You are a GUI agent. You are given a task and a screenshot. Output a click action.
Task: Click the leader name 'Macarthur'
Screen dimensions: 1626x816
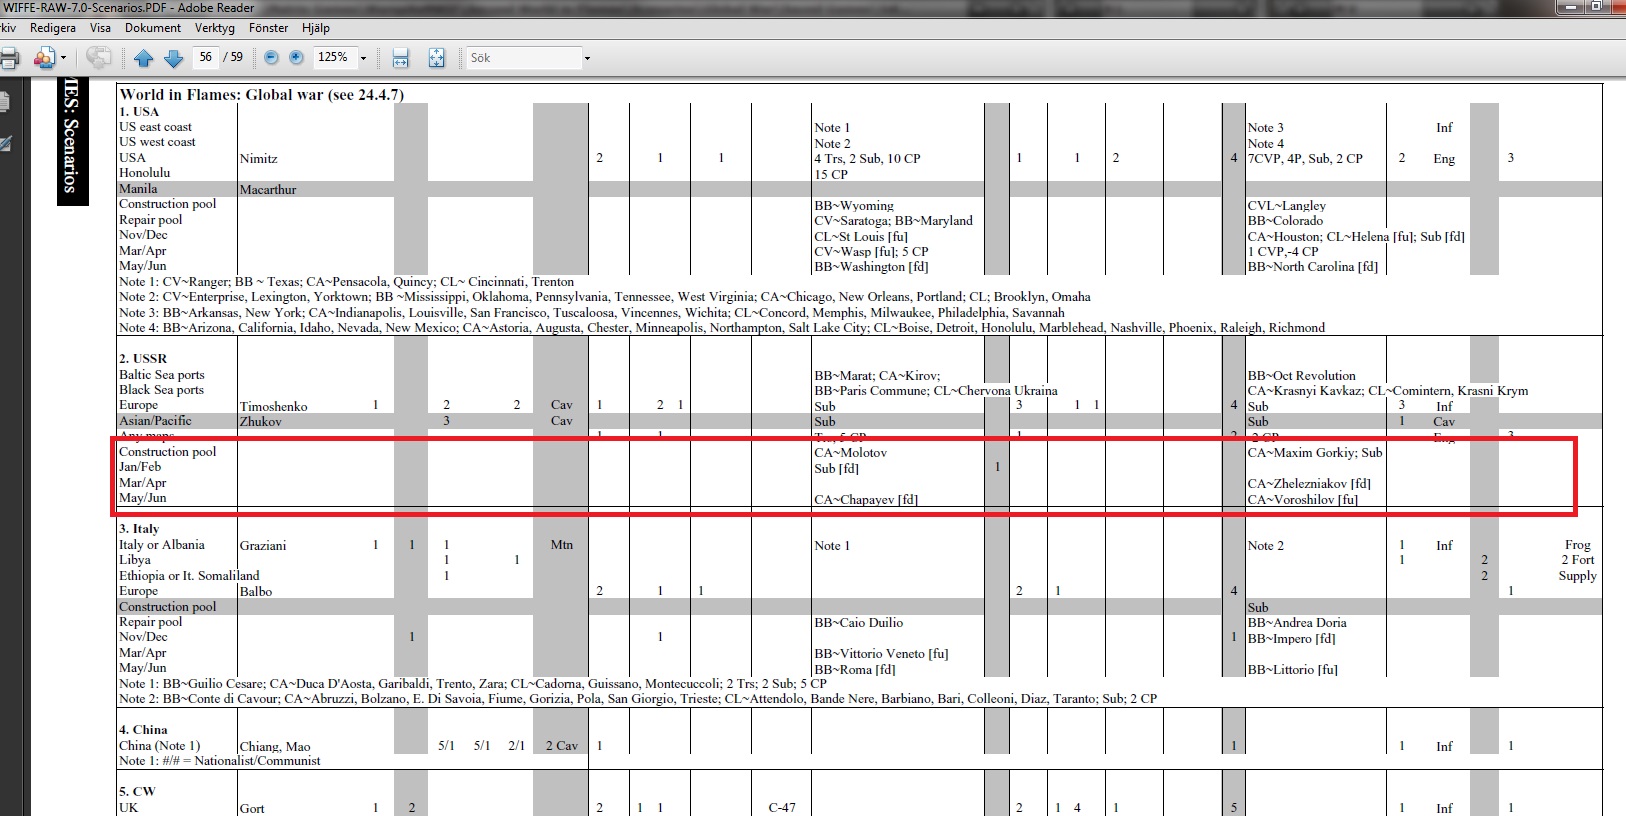pos(268,189)
